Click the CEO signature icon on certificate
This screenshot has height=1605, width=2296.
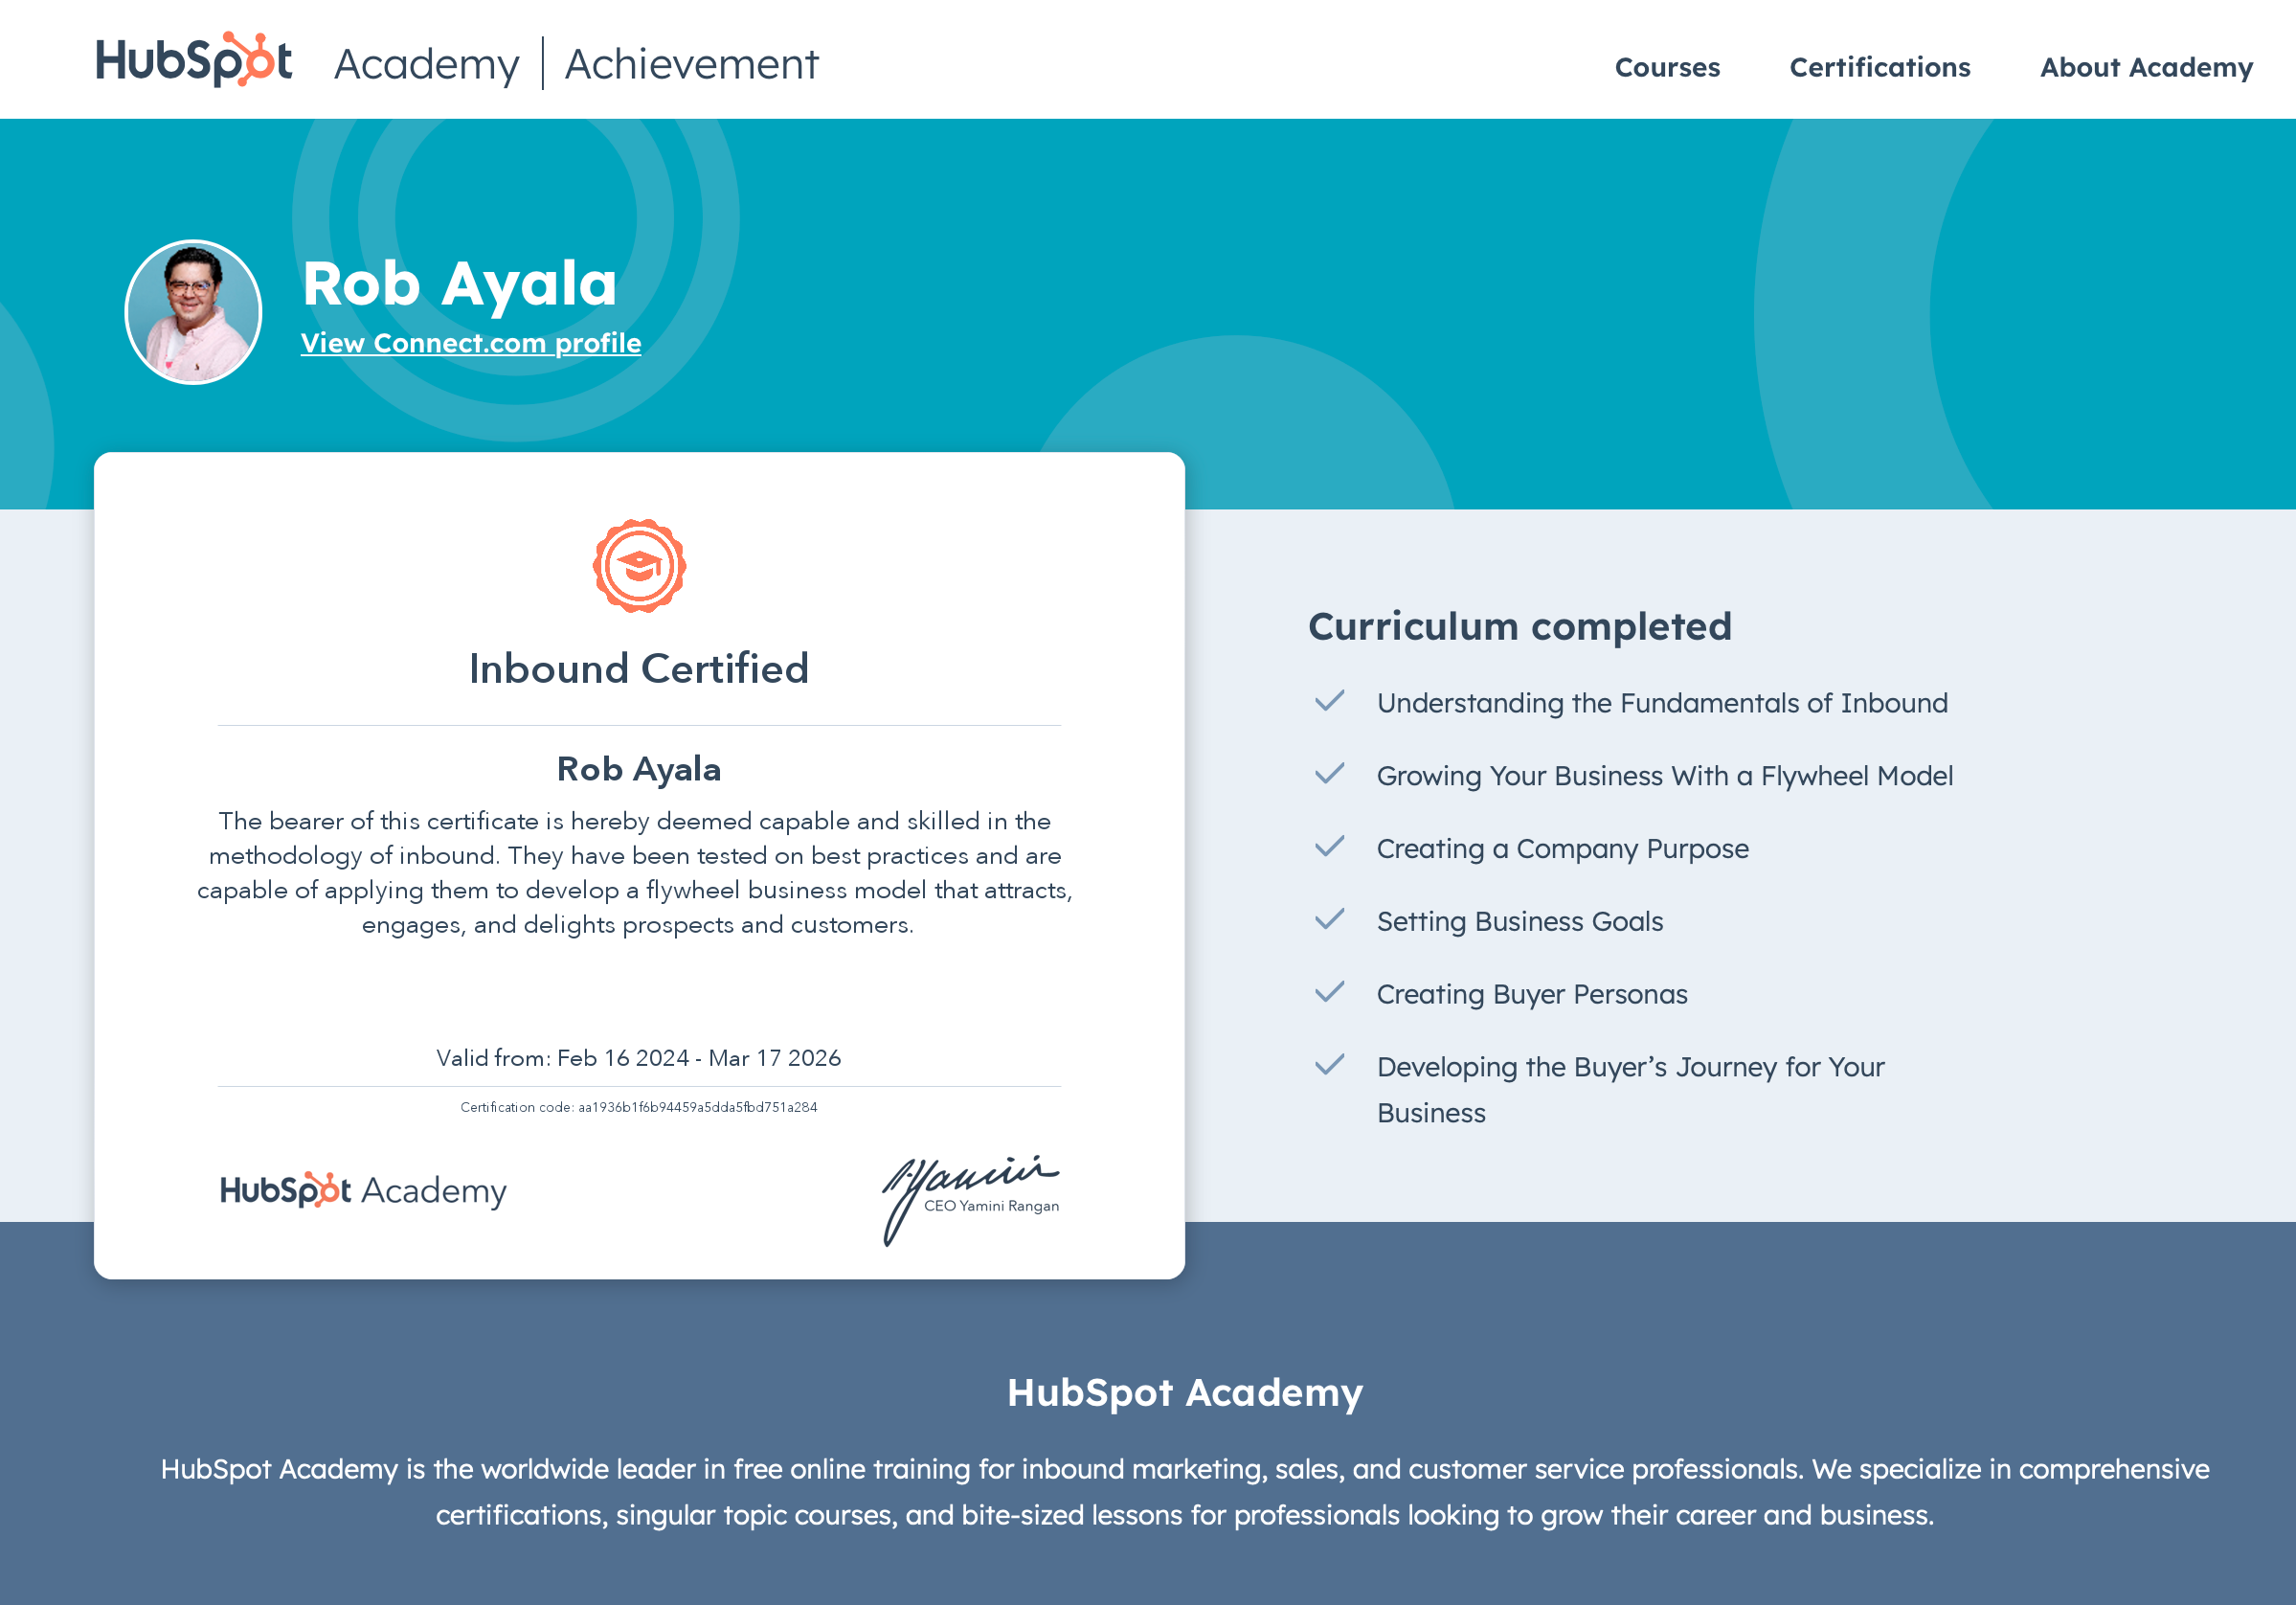pos(968,1188)
